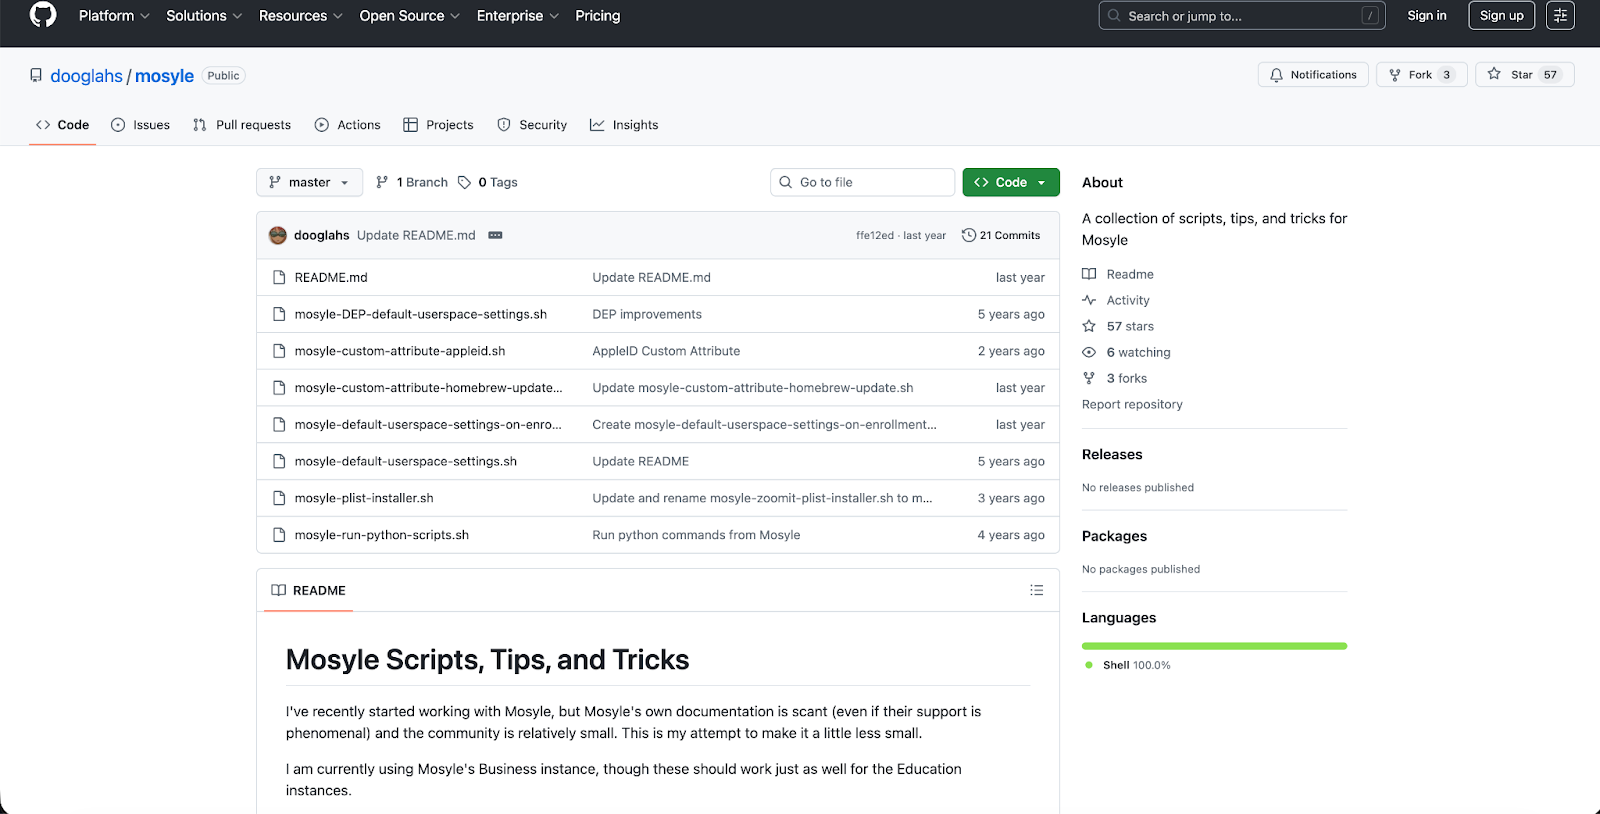The image size is (1600, 814).
Task: Click the Sign up button
Action: coord(1501,15)
